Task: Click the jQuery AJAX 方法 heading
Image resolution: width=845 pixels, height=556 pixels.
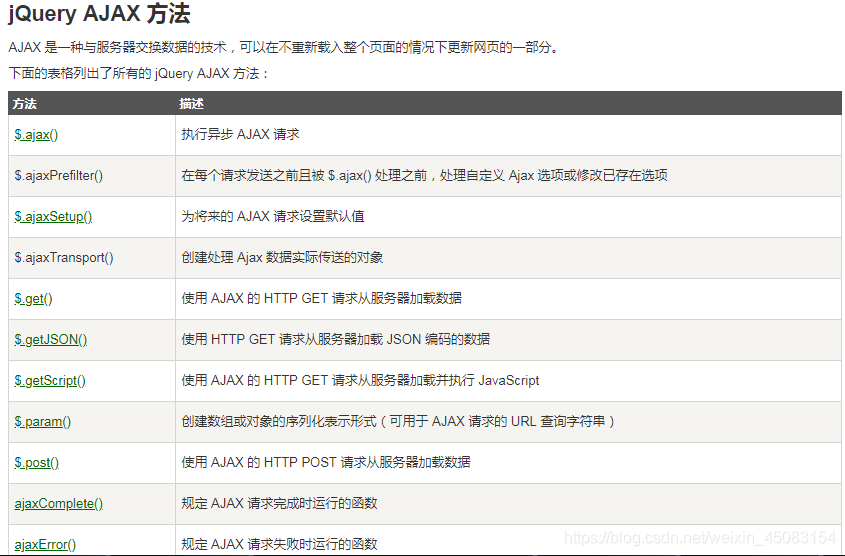Action: tap(99, 13)
